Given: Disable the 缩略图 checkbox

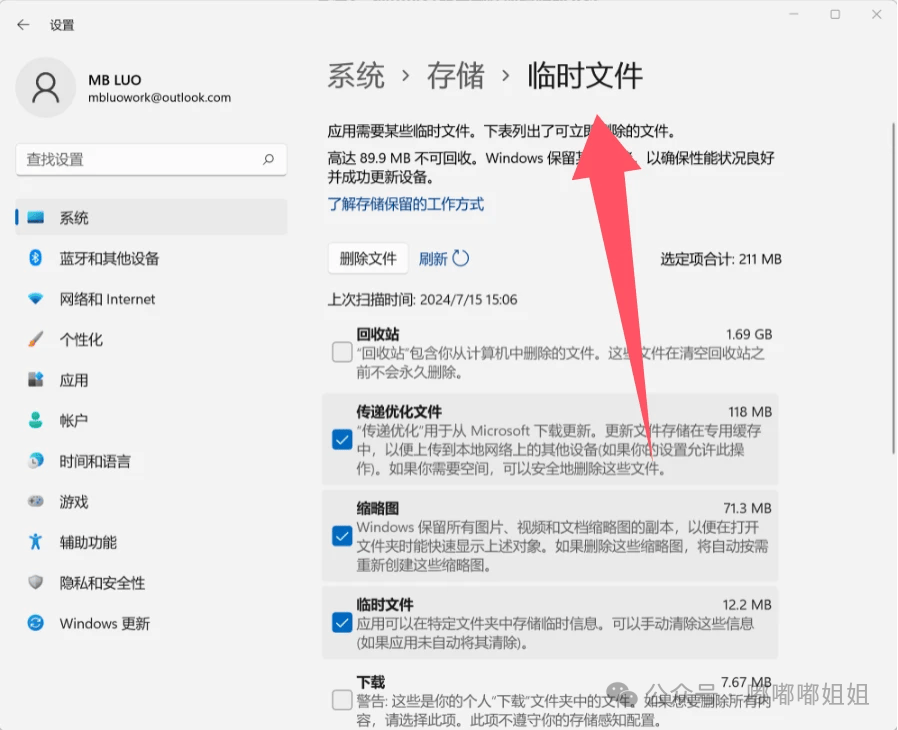Looking at the screenshot, I should [x=341, y=536].
